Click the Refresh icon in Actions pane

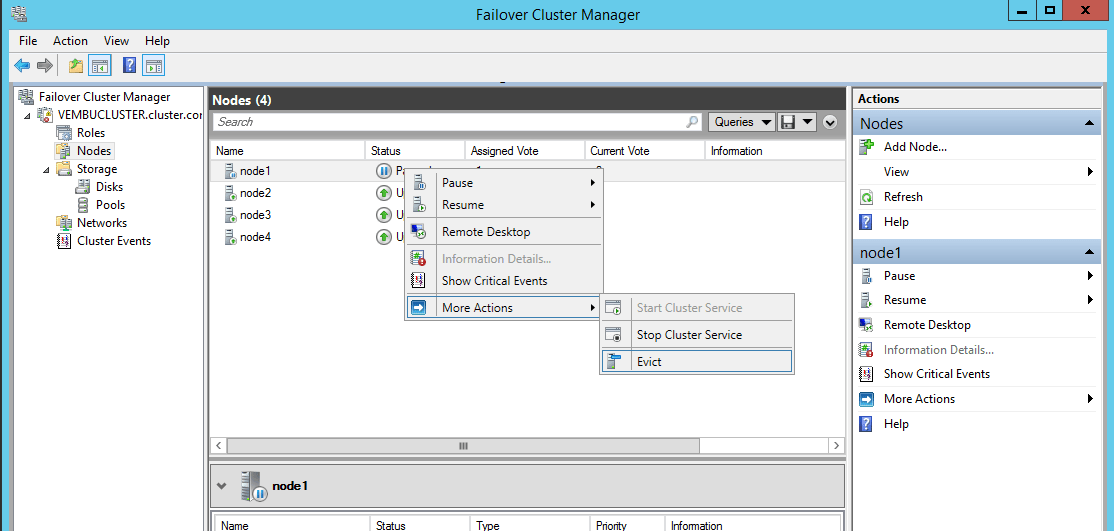866,197
